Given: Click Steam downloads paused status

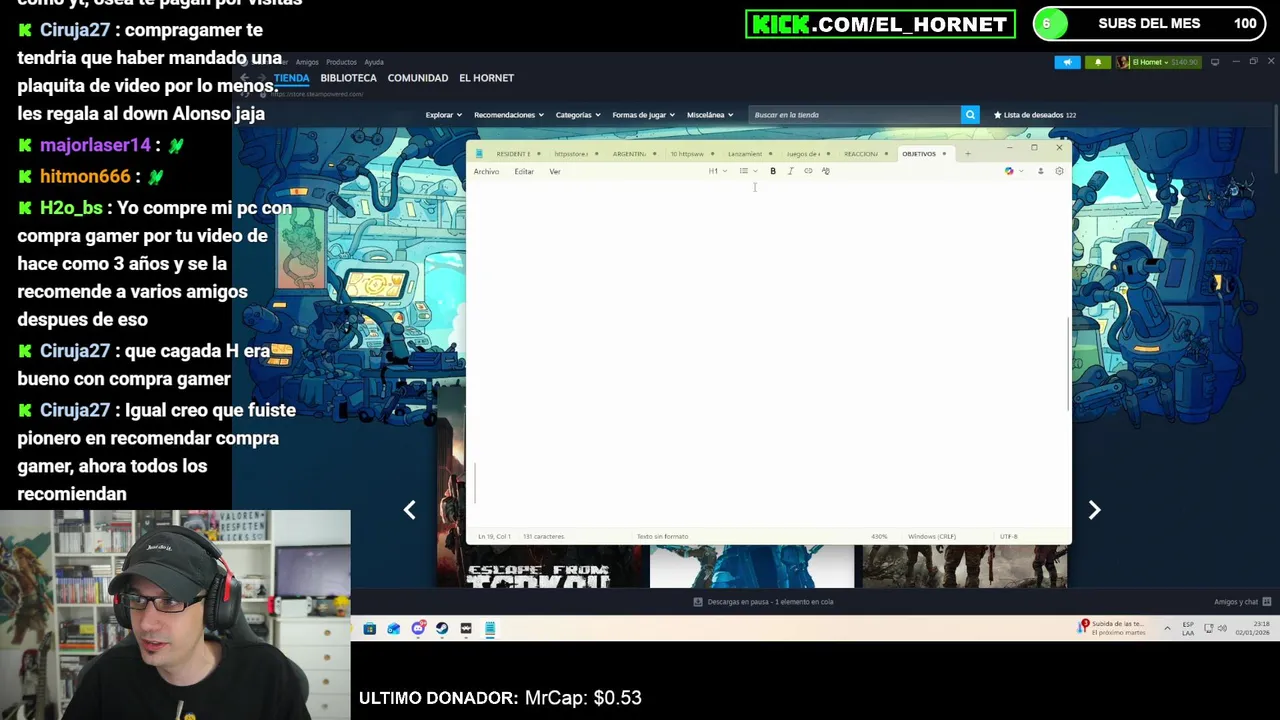Looking at the screenshot, I should point(764,602).
